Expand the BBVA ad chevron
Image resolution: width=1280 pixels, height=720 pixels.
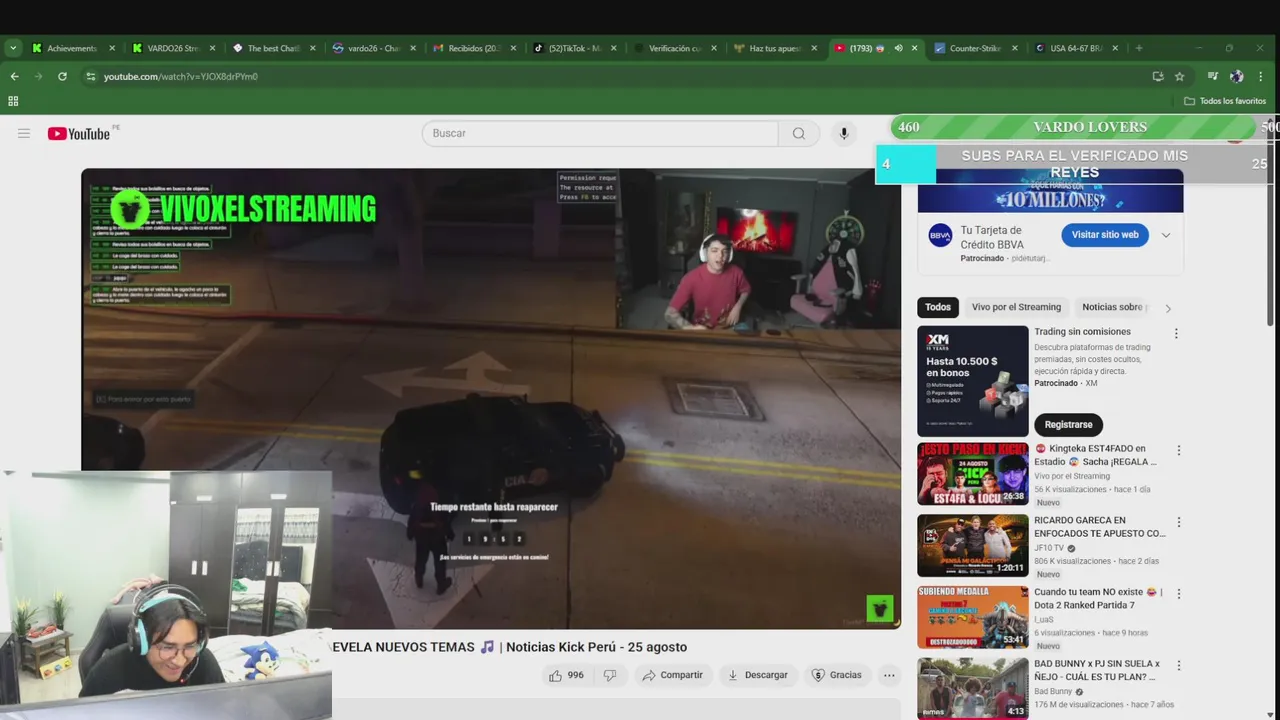click(x=1166, y=236)
